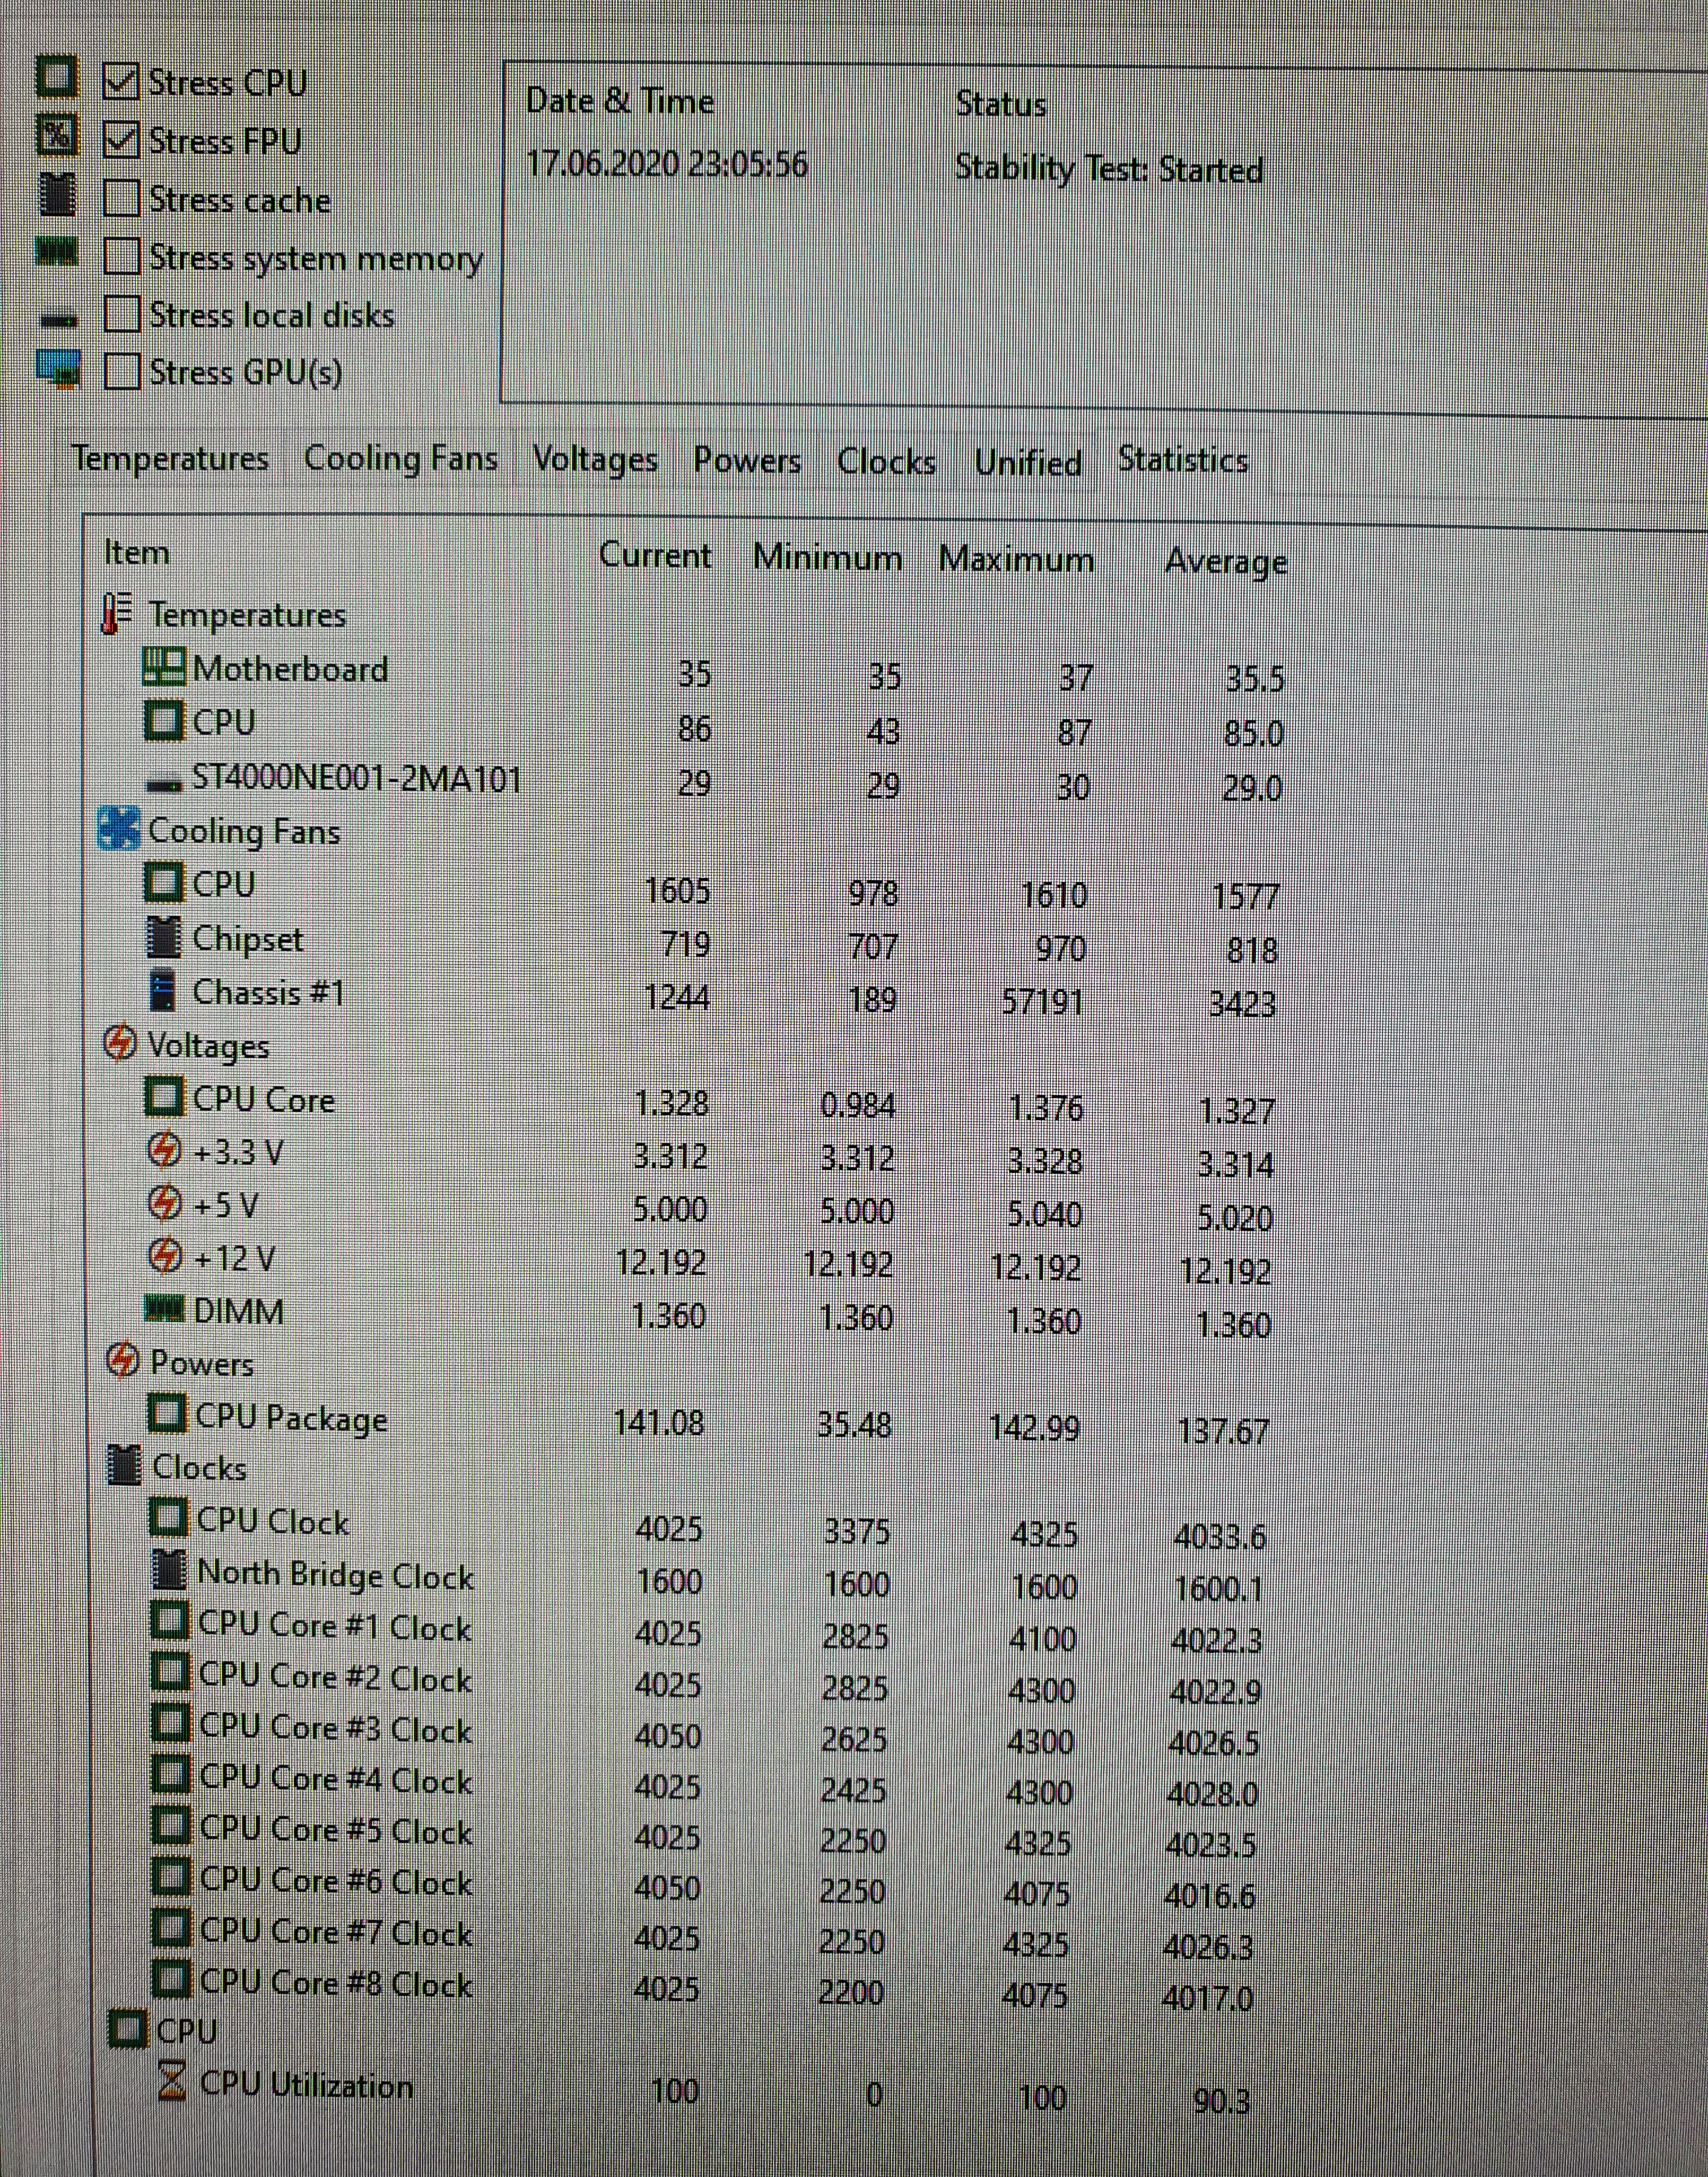Click the blue fan icon of Cooling Fans
1708x2177 pixels.
[119, 829]
